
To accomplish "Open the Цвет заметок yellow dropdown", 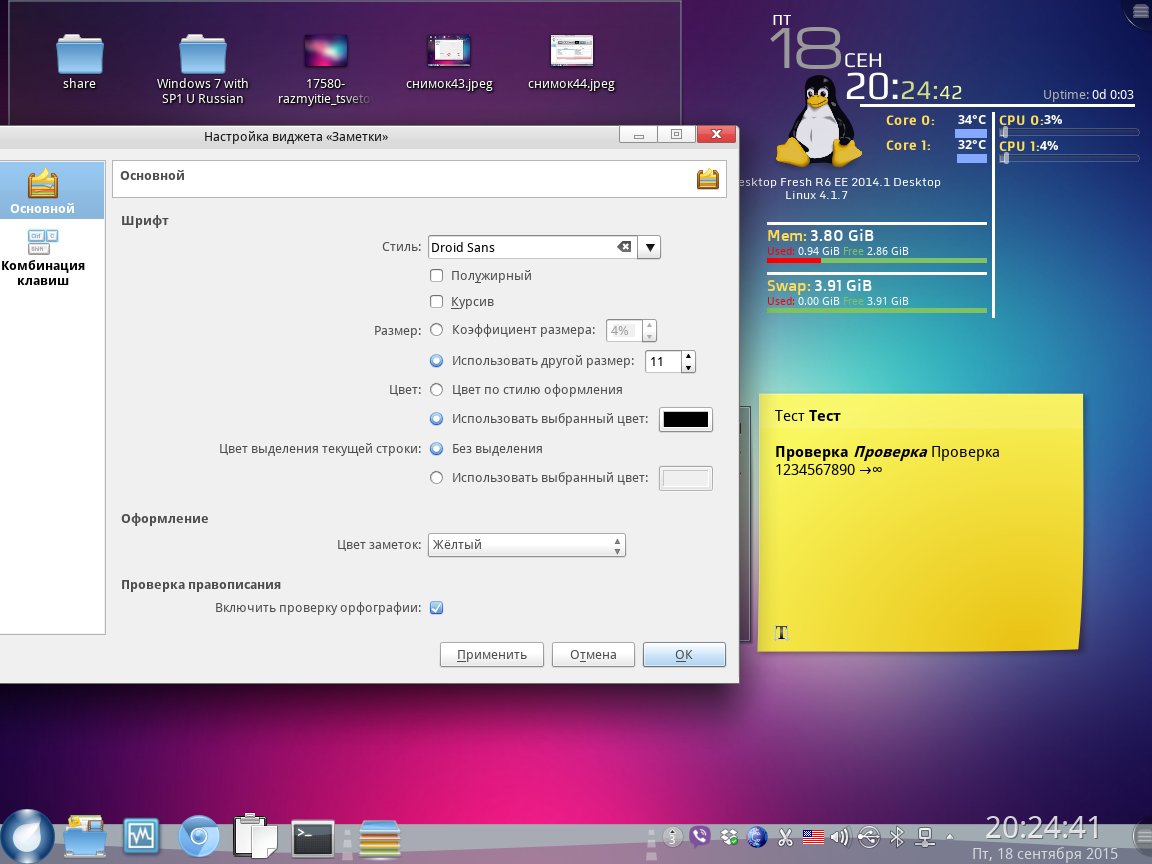I will click(x=527, y=545).
